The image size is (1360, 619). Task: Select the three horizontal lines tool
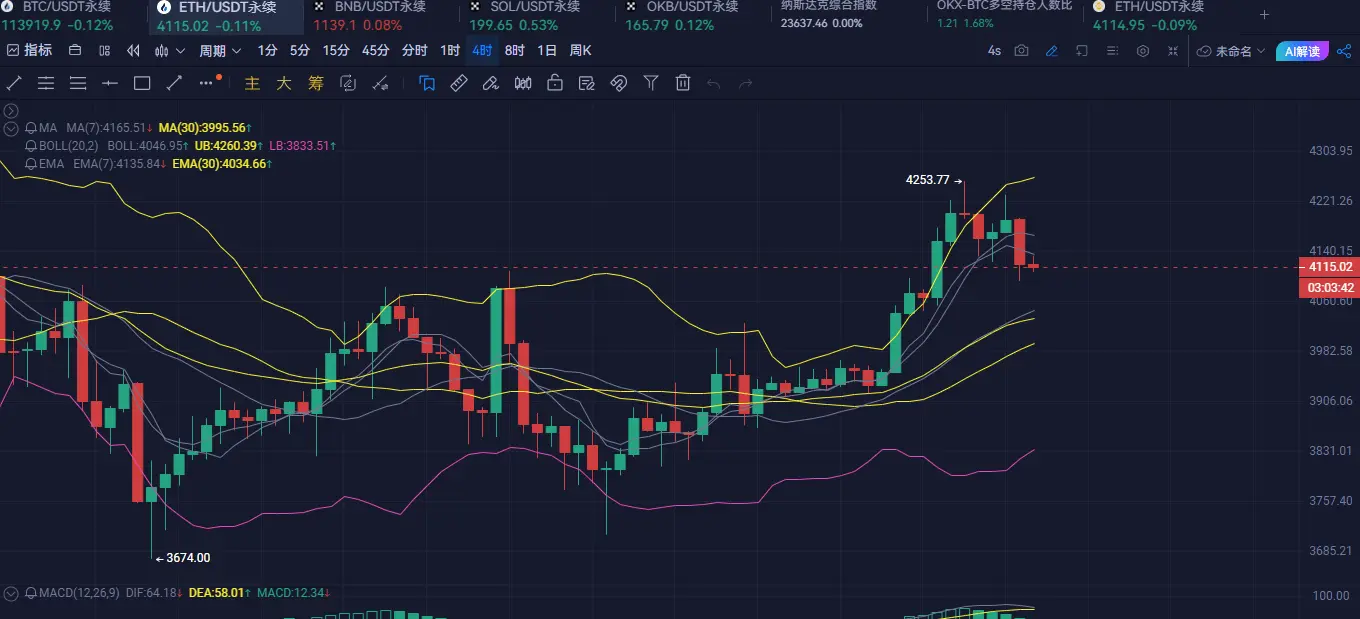(78, 83)
